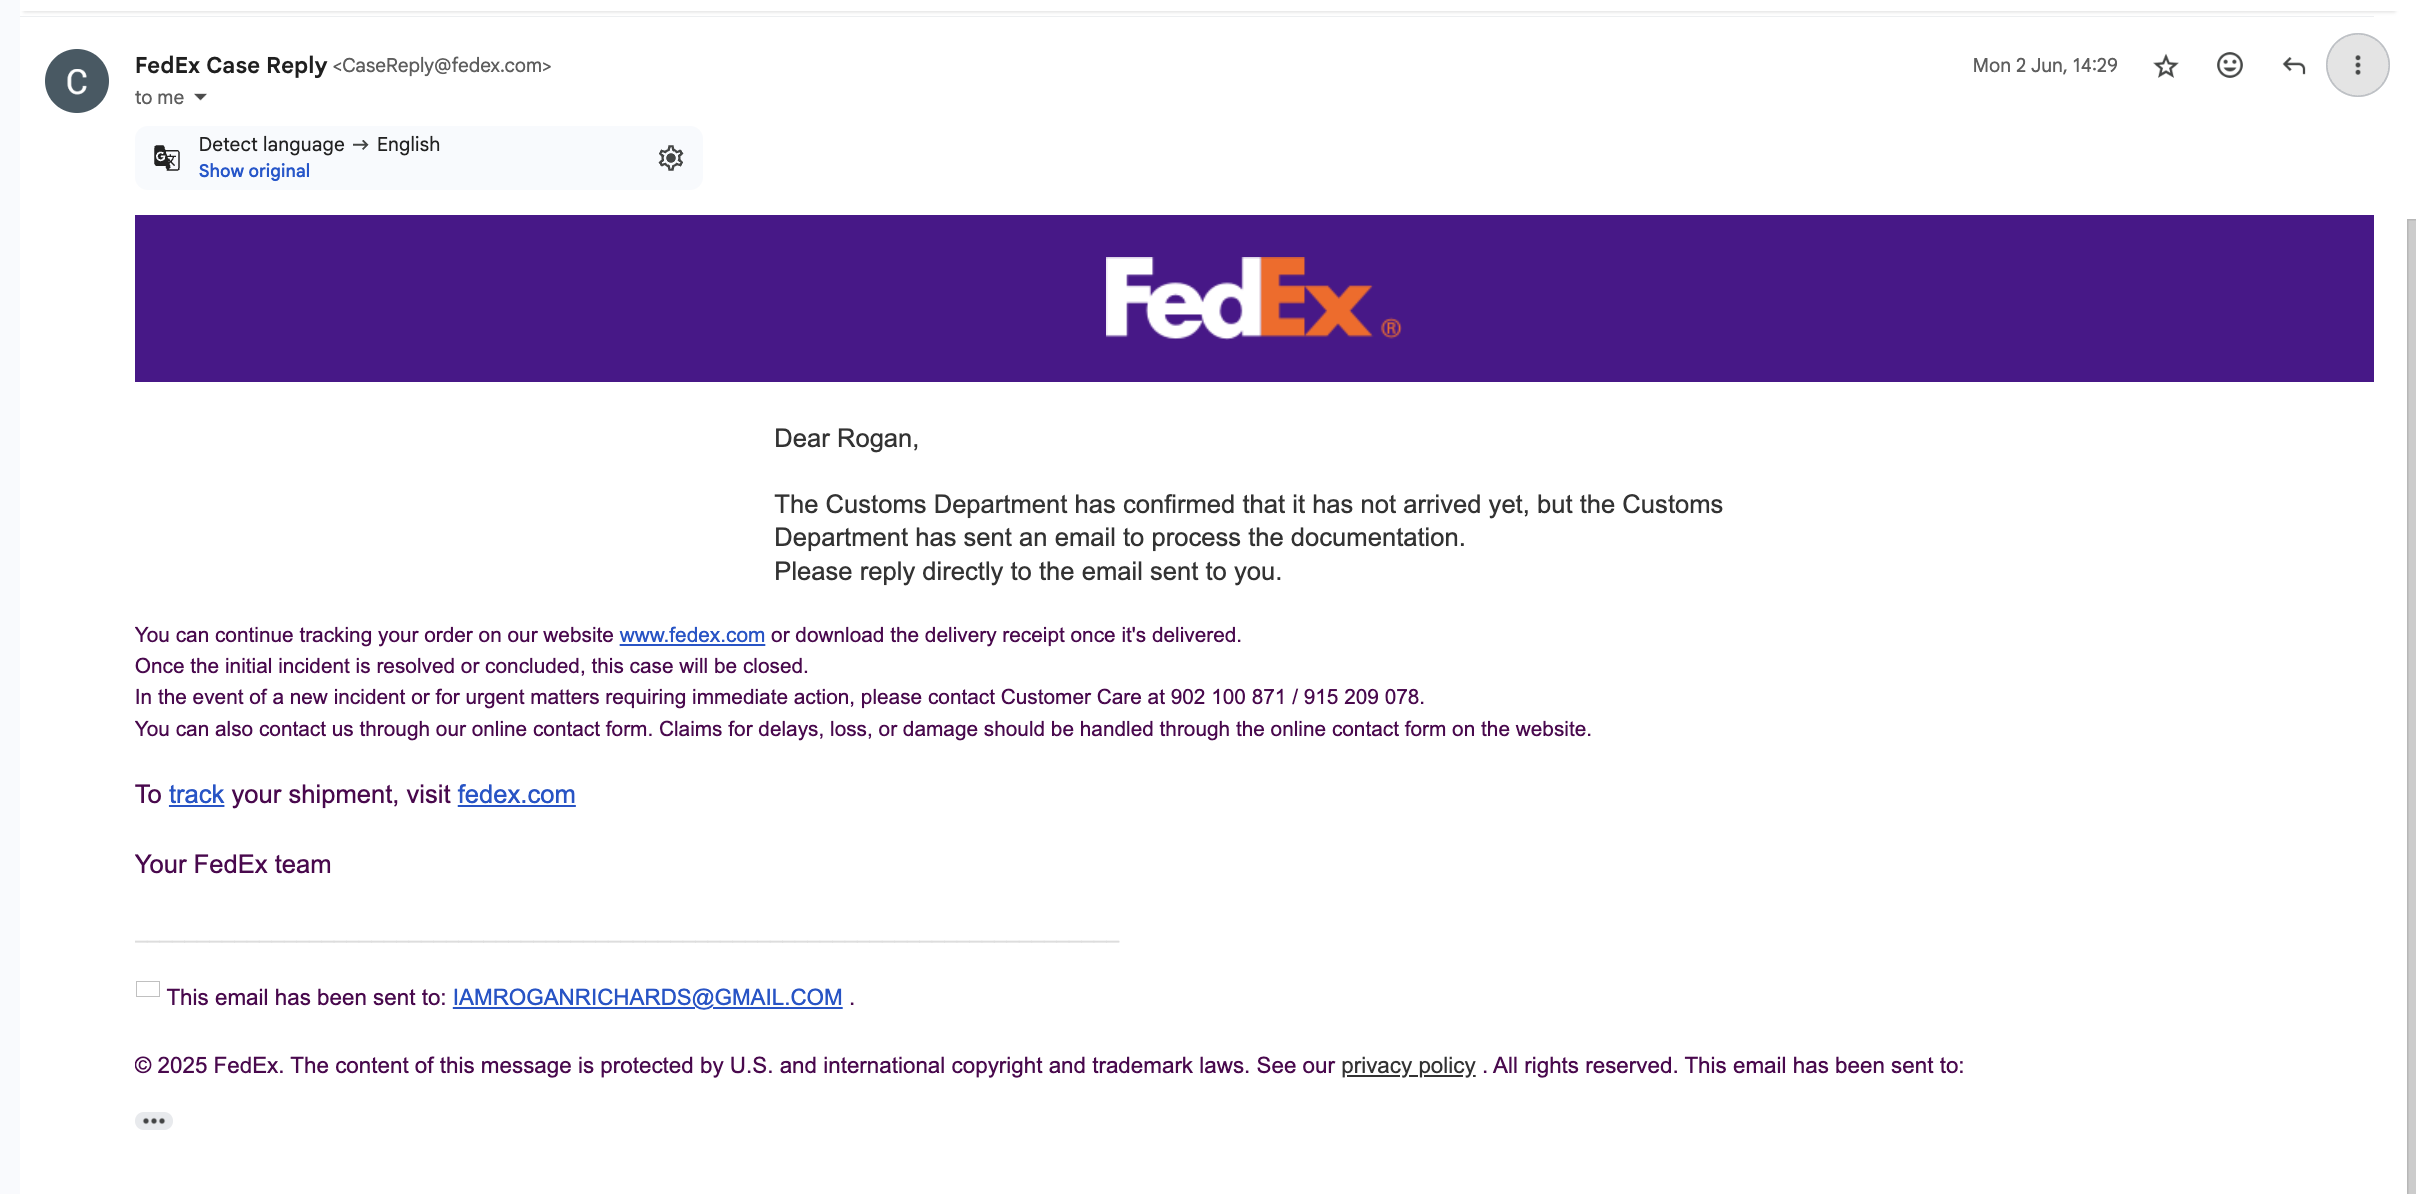Image resolution: width=2416 pixels, height=1194 pixels.
Task: Click the sender avatar with letter C
Action: point(77,81)
